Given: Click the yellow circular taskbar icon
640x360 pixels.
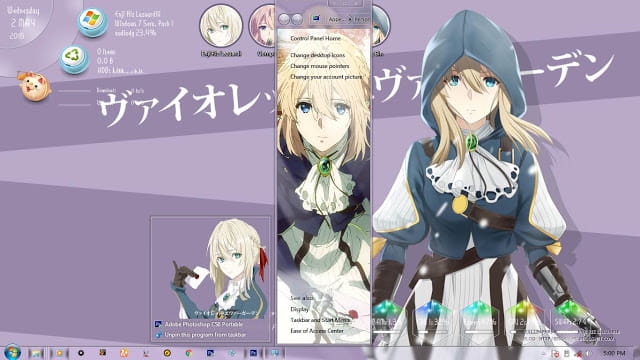Looking at the screenshot, I should pyautogui.click(x=167, y=353).
